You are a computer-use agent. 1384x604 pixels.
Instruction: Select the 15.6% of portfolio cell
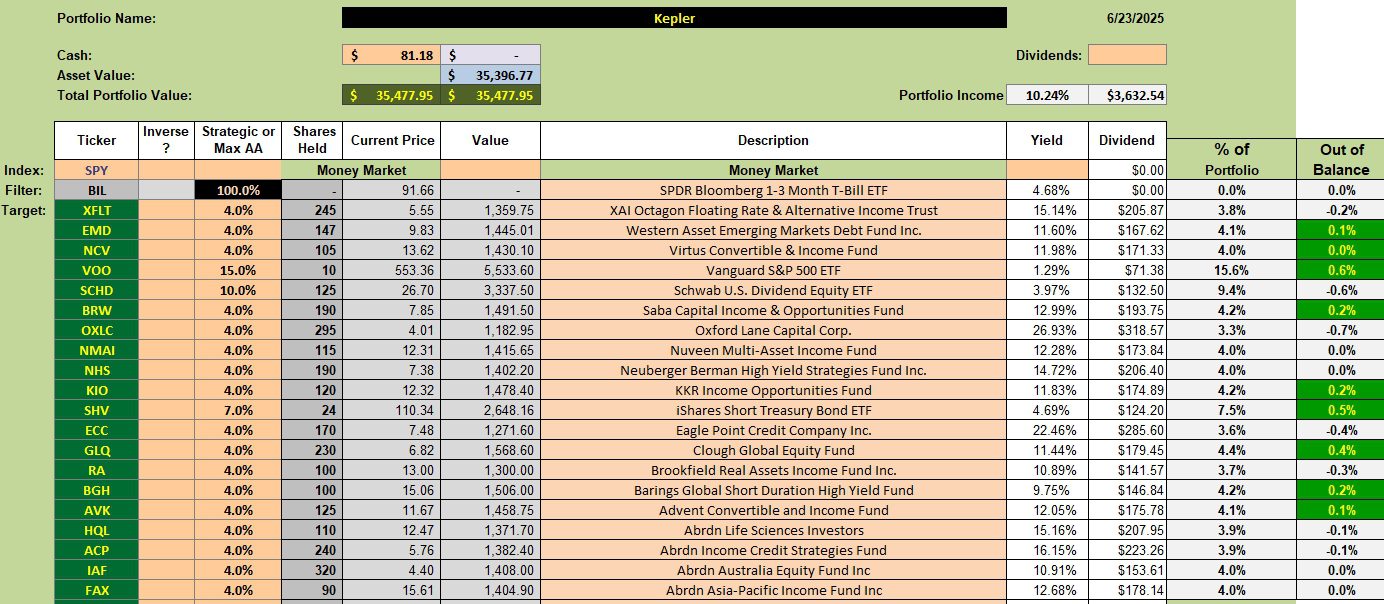coord(1230,270)
